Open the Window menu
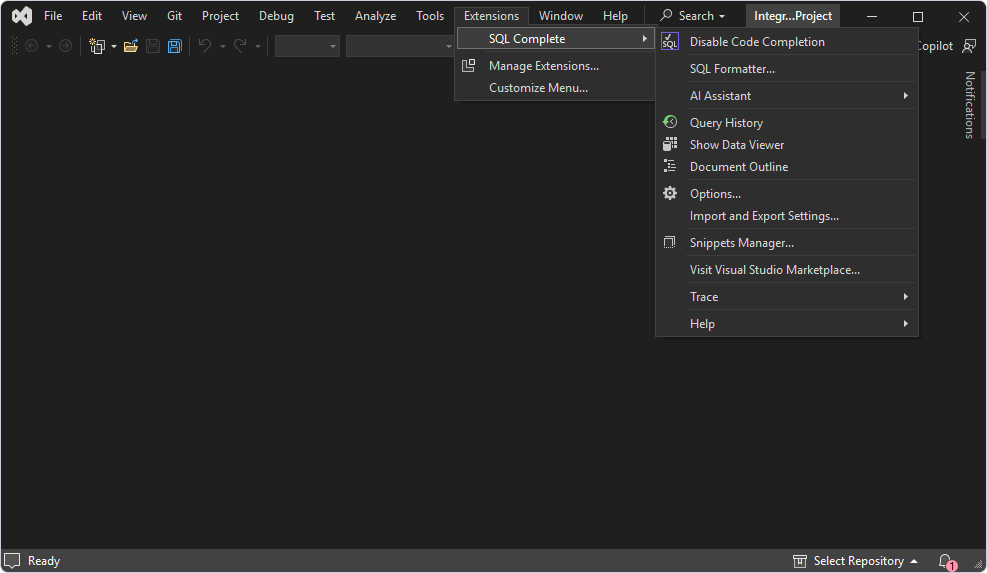Screen dimensions: 987x573 coord(561,16)
